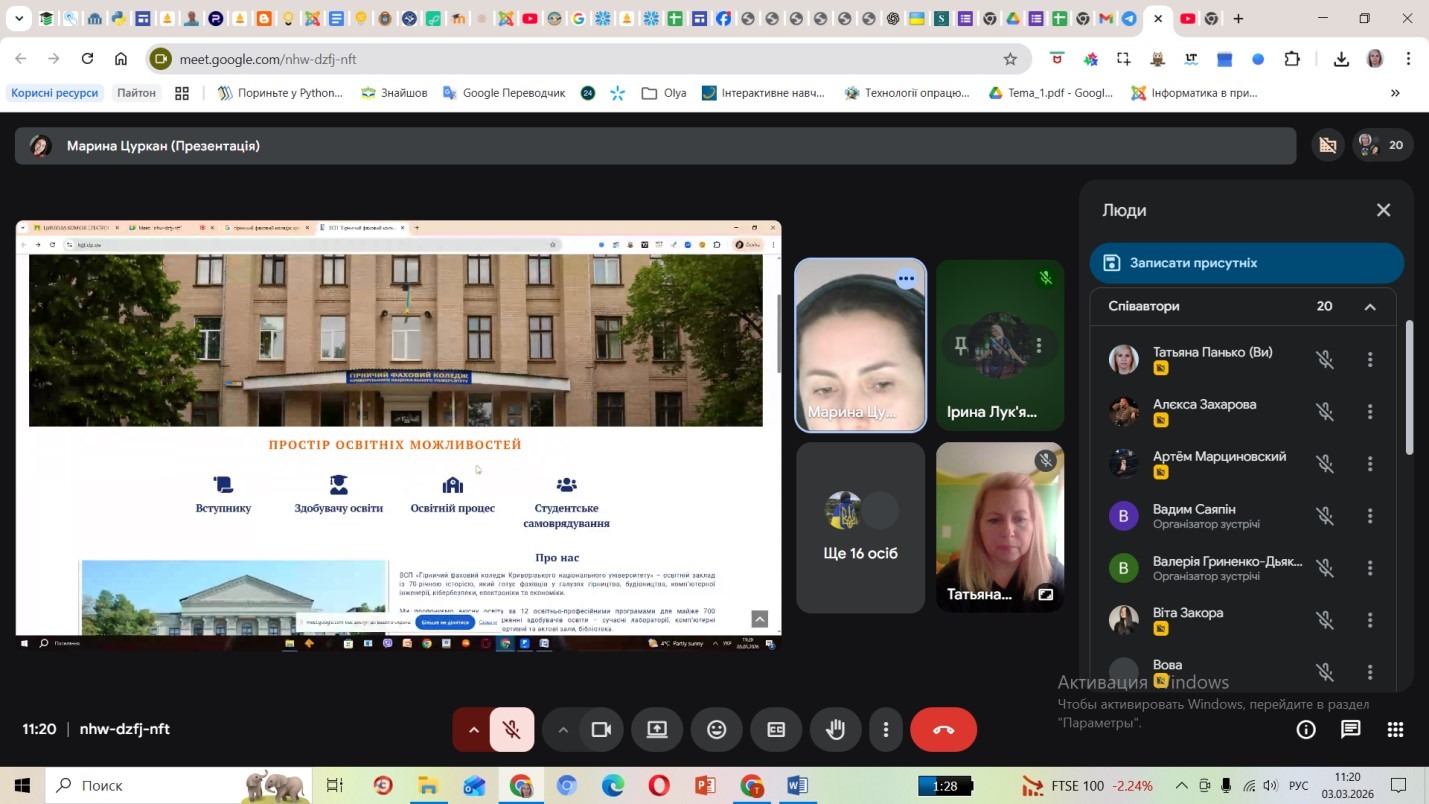The height and width of the screenshot is (804, 1429).
Task: Open more options for Віта Закора
Action: point(1370,620)
